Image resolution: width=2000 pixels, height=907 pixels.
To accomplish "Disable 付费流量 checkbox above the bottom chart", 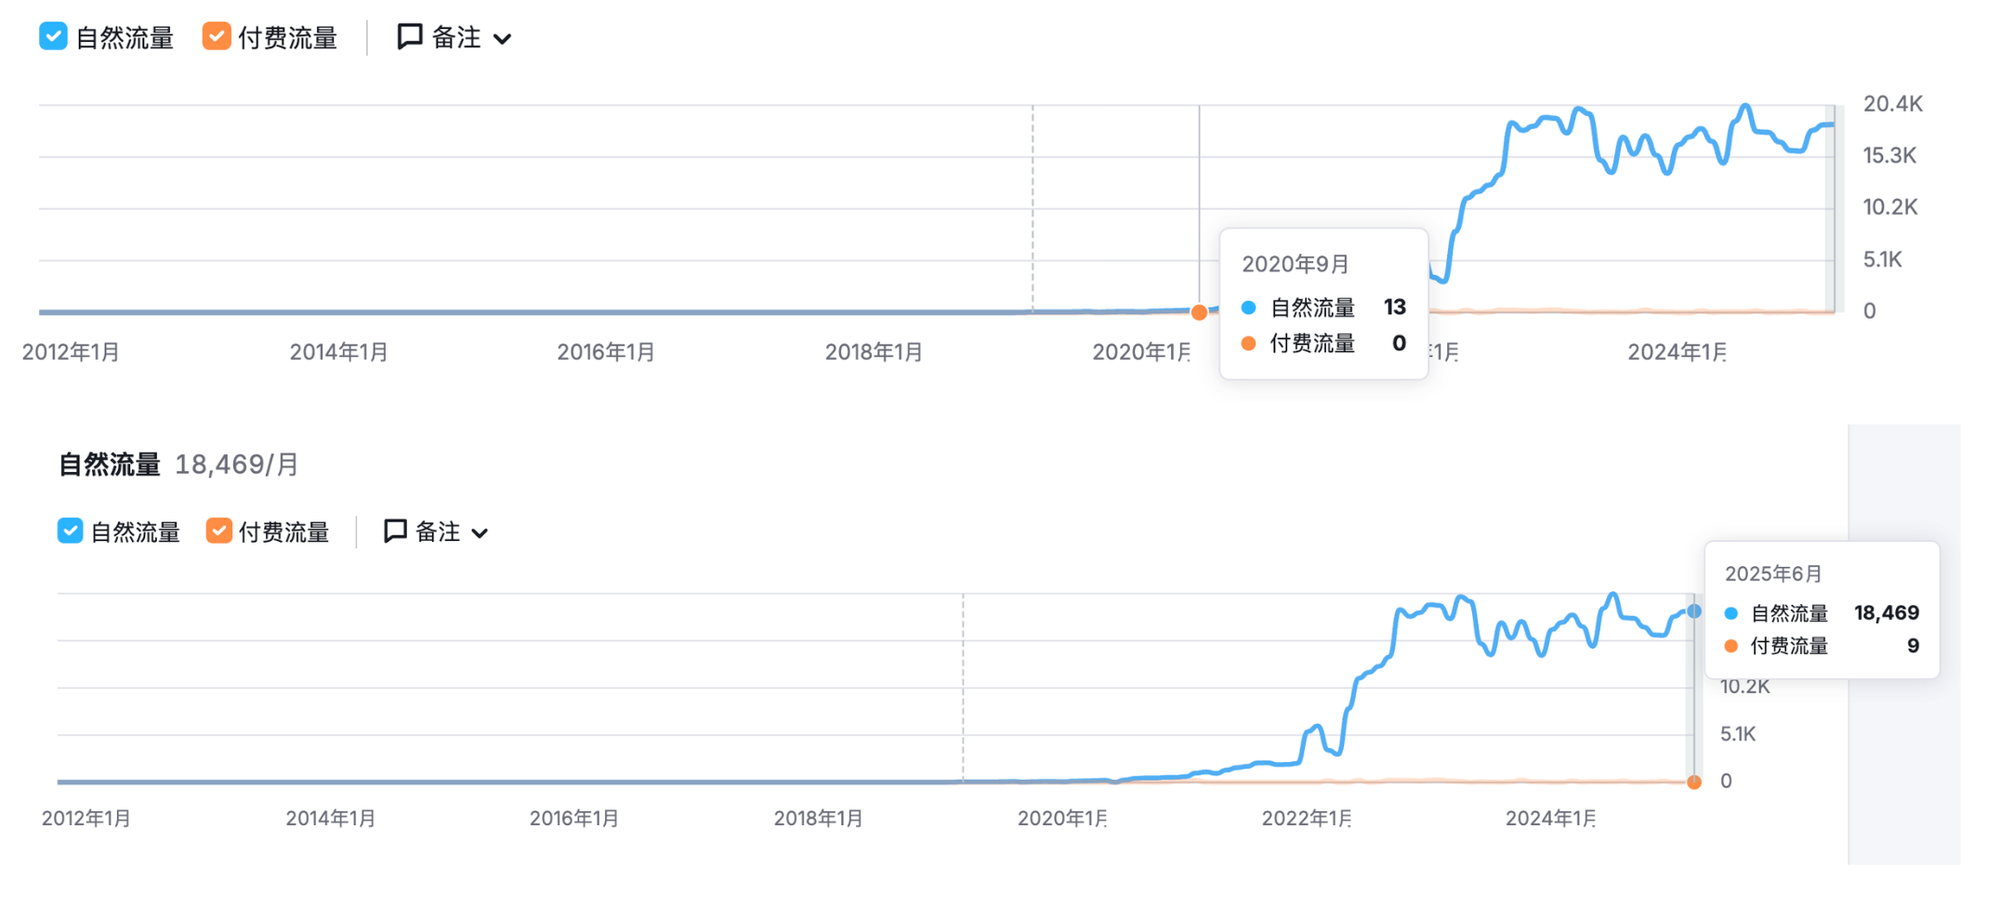I will (218, 531).
